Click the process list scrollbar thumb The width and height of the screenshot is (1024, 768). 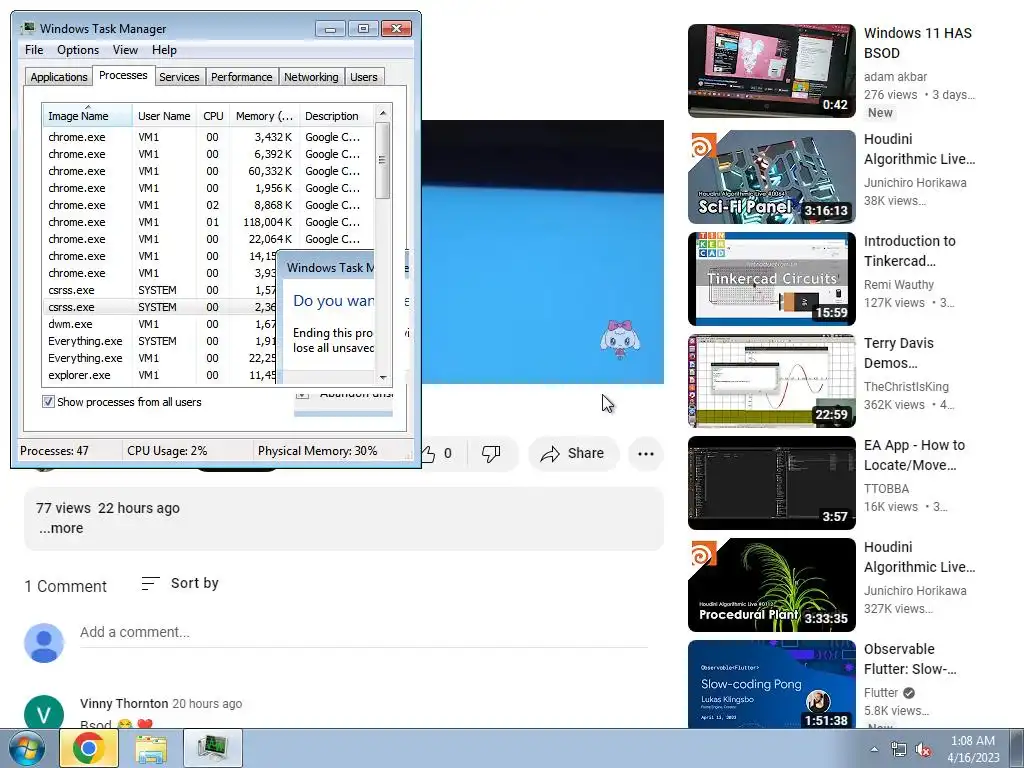tap(383, 160)
